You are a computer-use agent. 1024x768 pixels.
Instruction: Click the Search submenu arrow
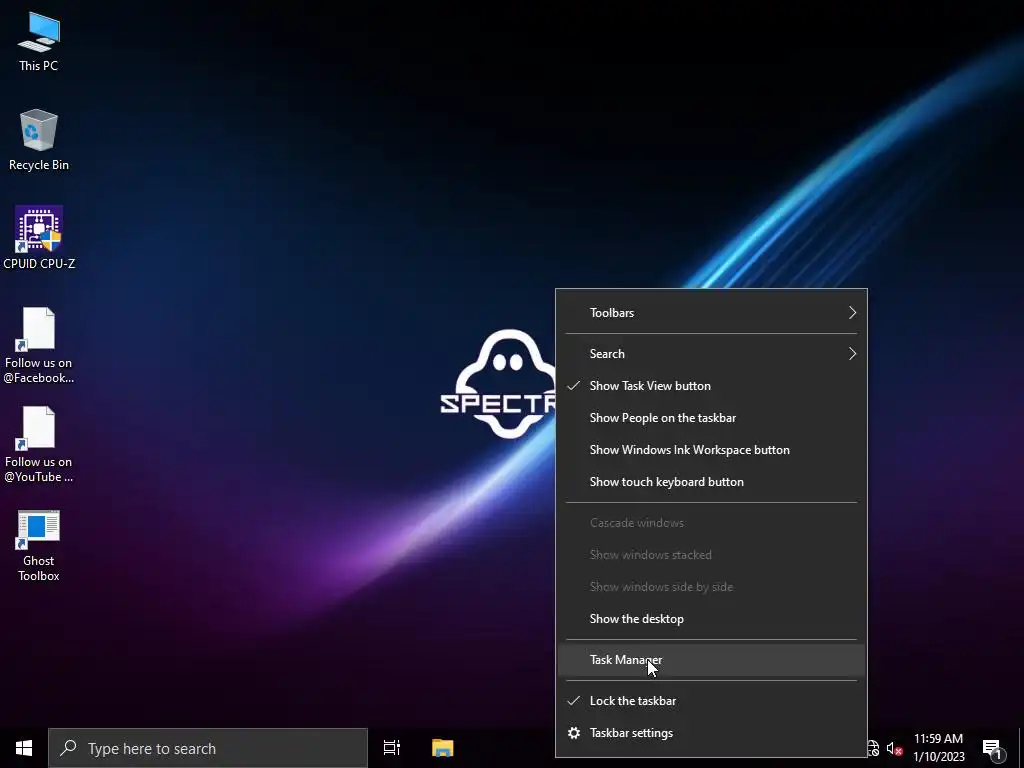click(x=852, y=354)
